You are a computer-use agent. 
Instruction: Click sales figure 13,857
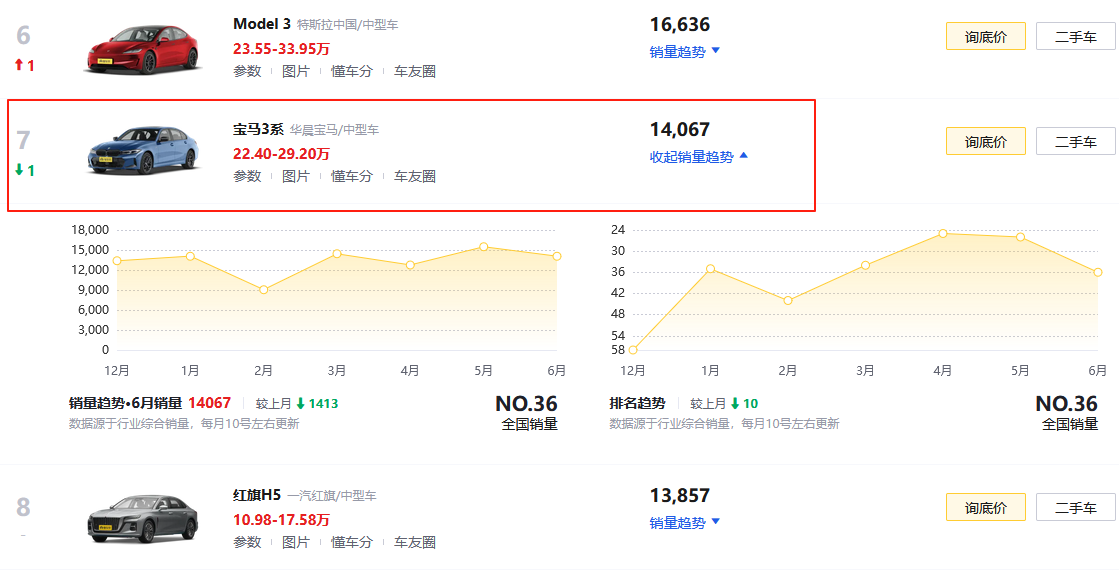tap(679, 496)
